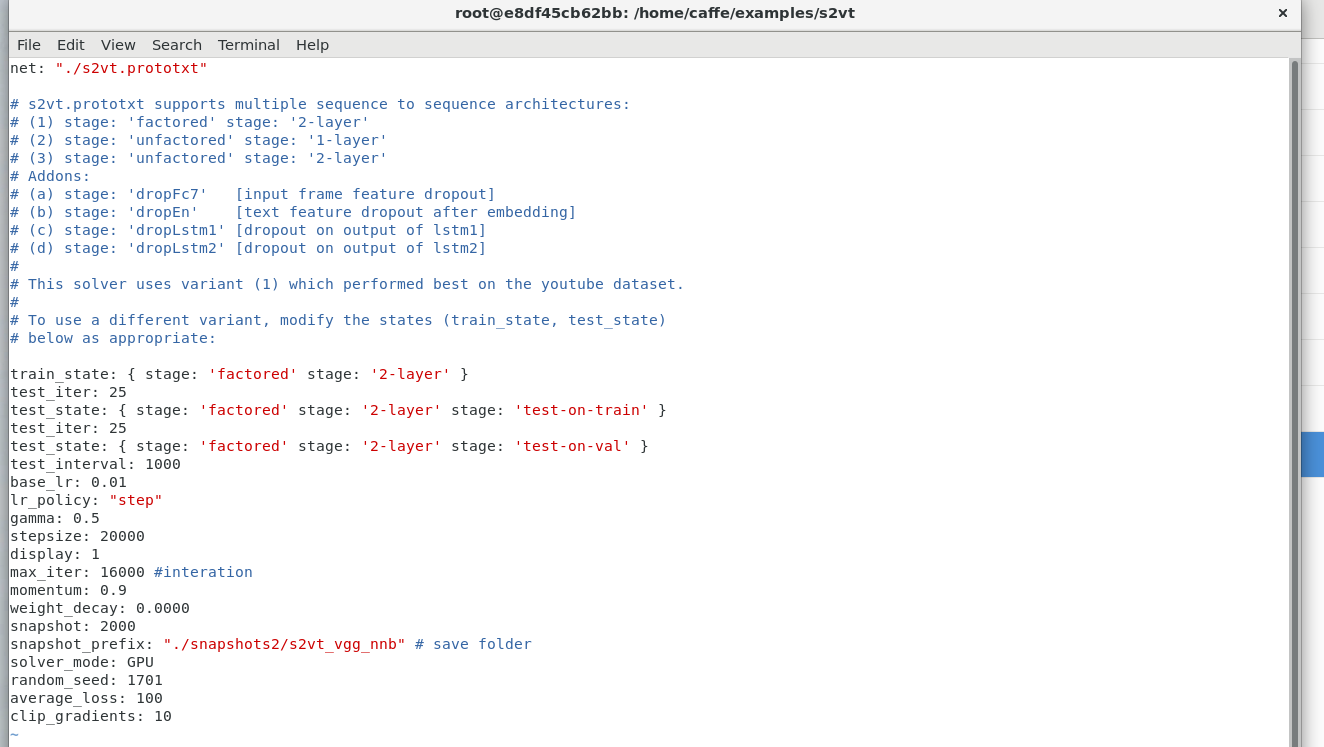1324x747 pixels.
Task: Select the test-on-val stage text
Action: coord(572,446)
